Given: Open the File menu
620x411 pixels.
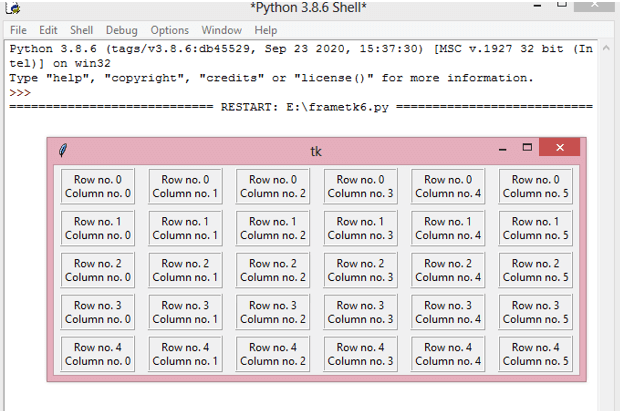Looking at the screenshot, I should pyautogui.click(x=18, y=30).
